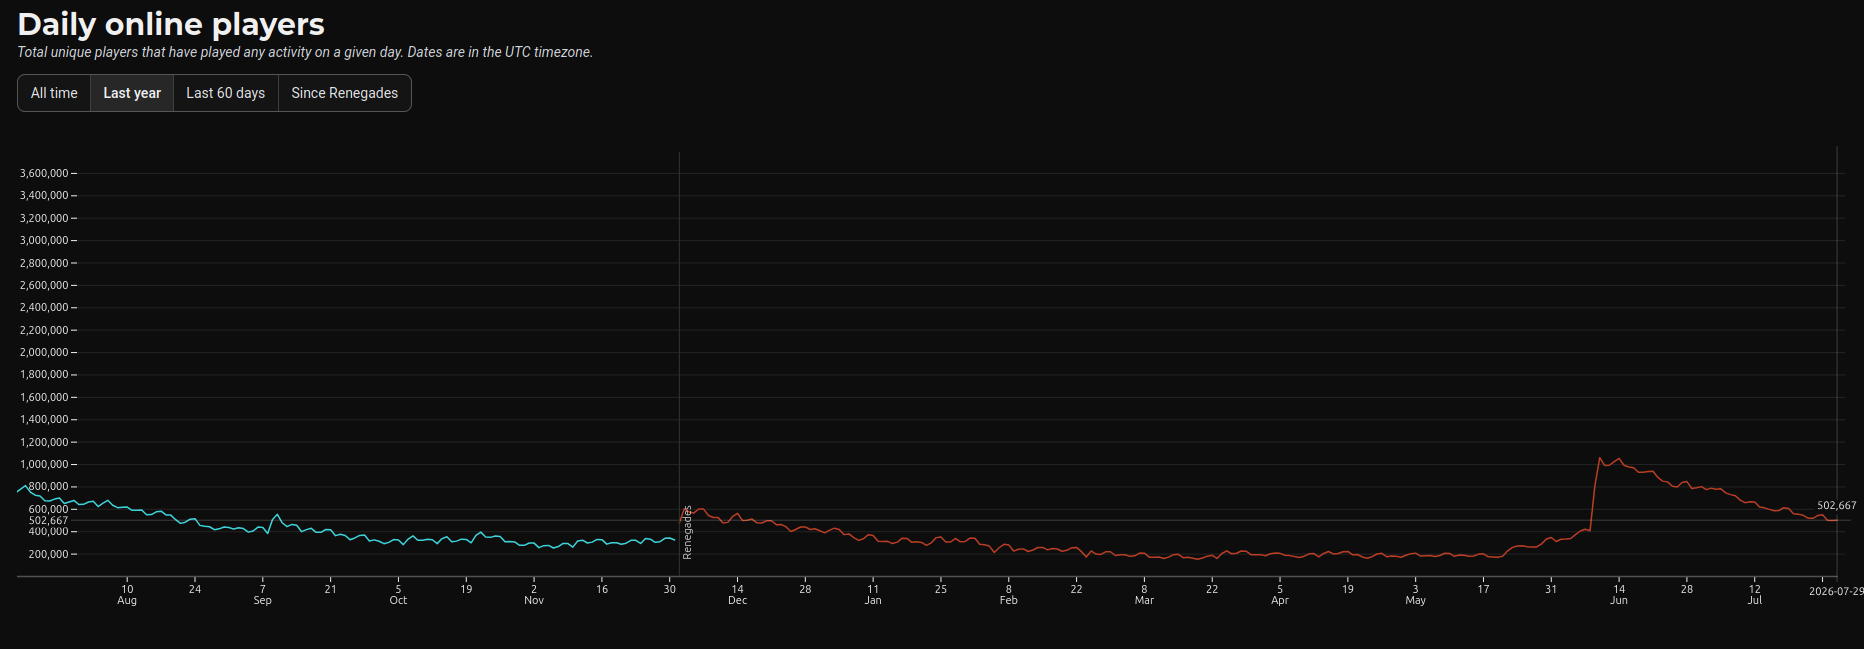Screen dimensions: 1864x649
Task: Click the 8 Feb x-axis label
Action: (x=1008, y=595)
